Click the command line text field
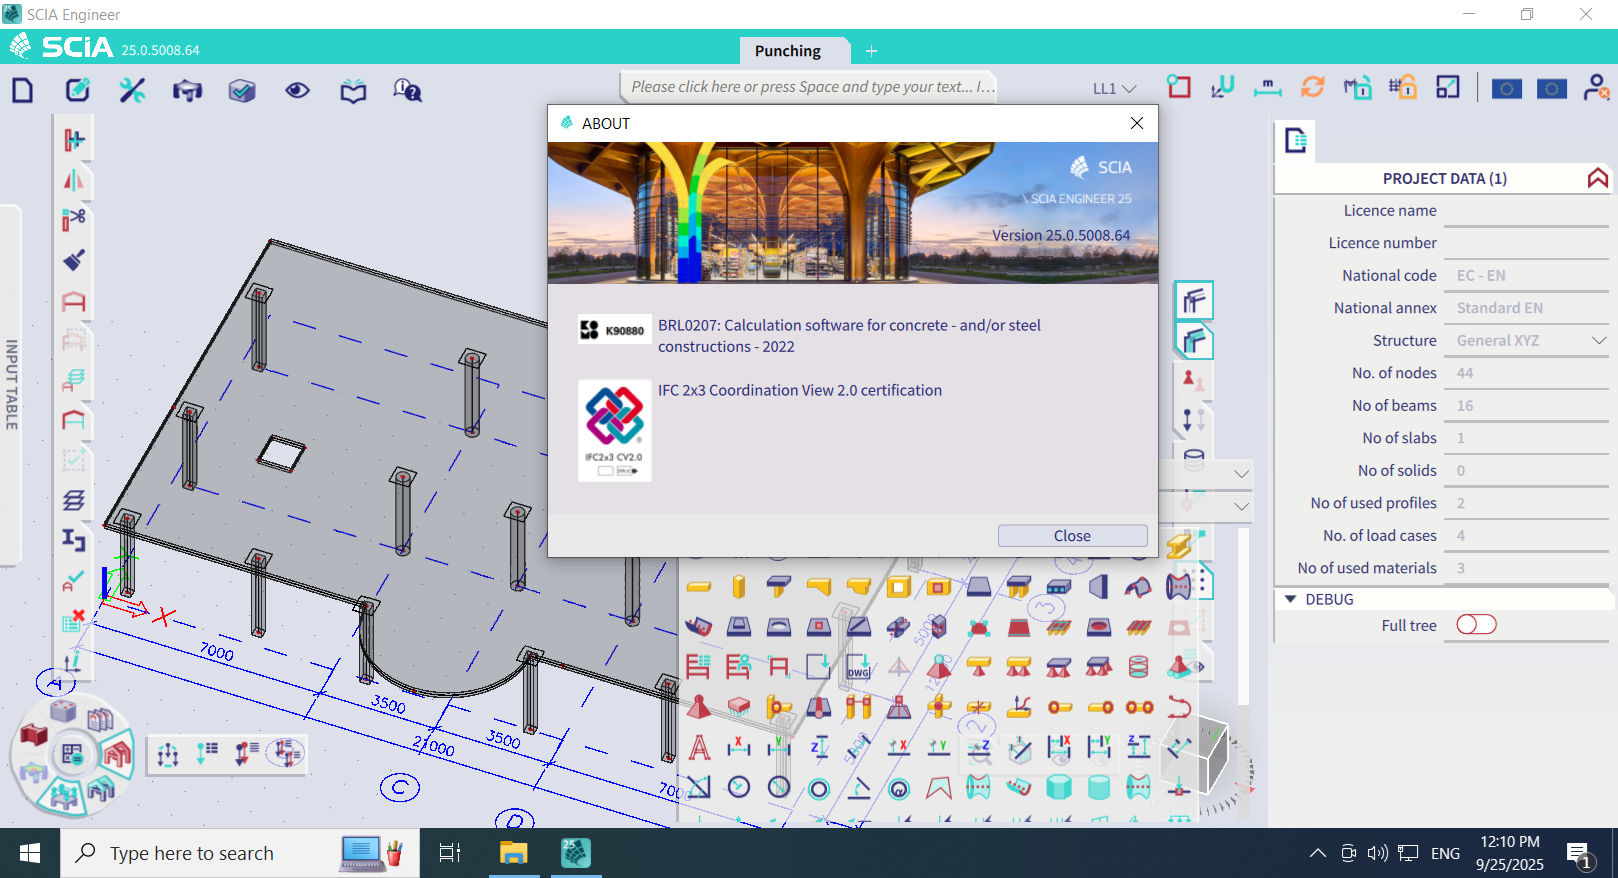The width and height of the screenshot is (1618, 878). [x=811, y=87]
